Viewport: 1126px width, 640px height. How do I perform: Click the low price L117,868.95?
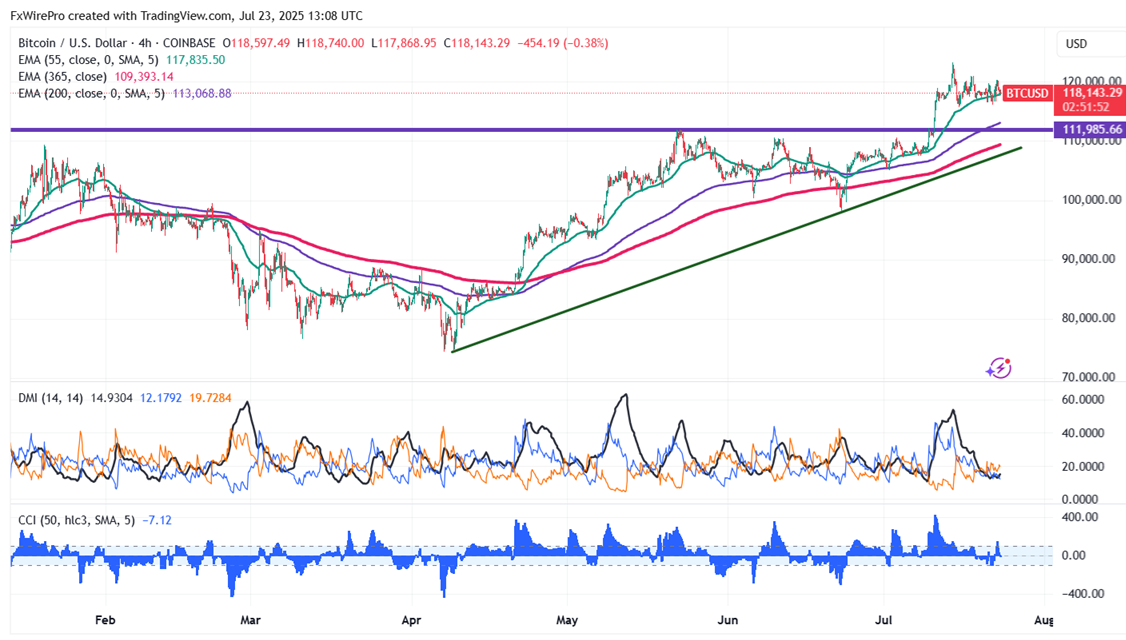point(404,43)
